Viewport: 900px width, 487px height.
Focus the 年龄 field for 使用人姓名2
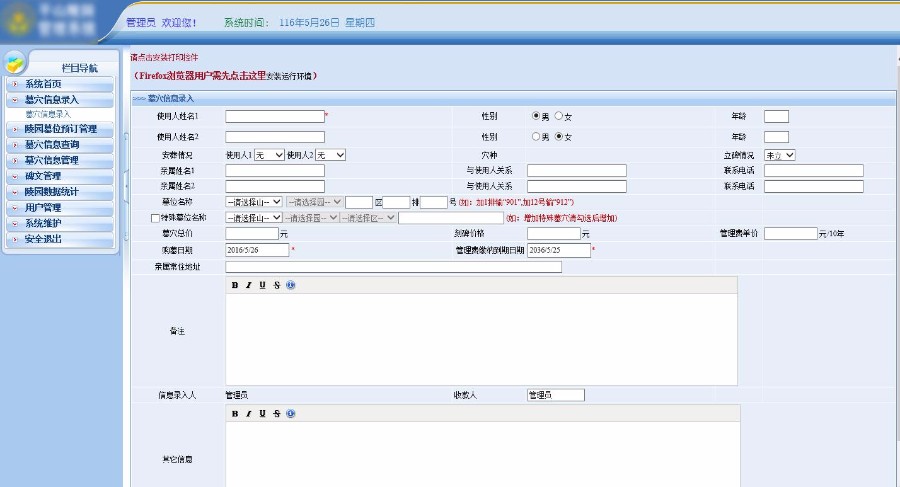(776, 137)
